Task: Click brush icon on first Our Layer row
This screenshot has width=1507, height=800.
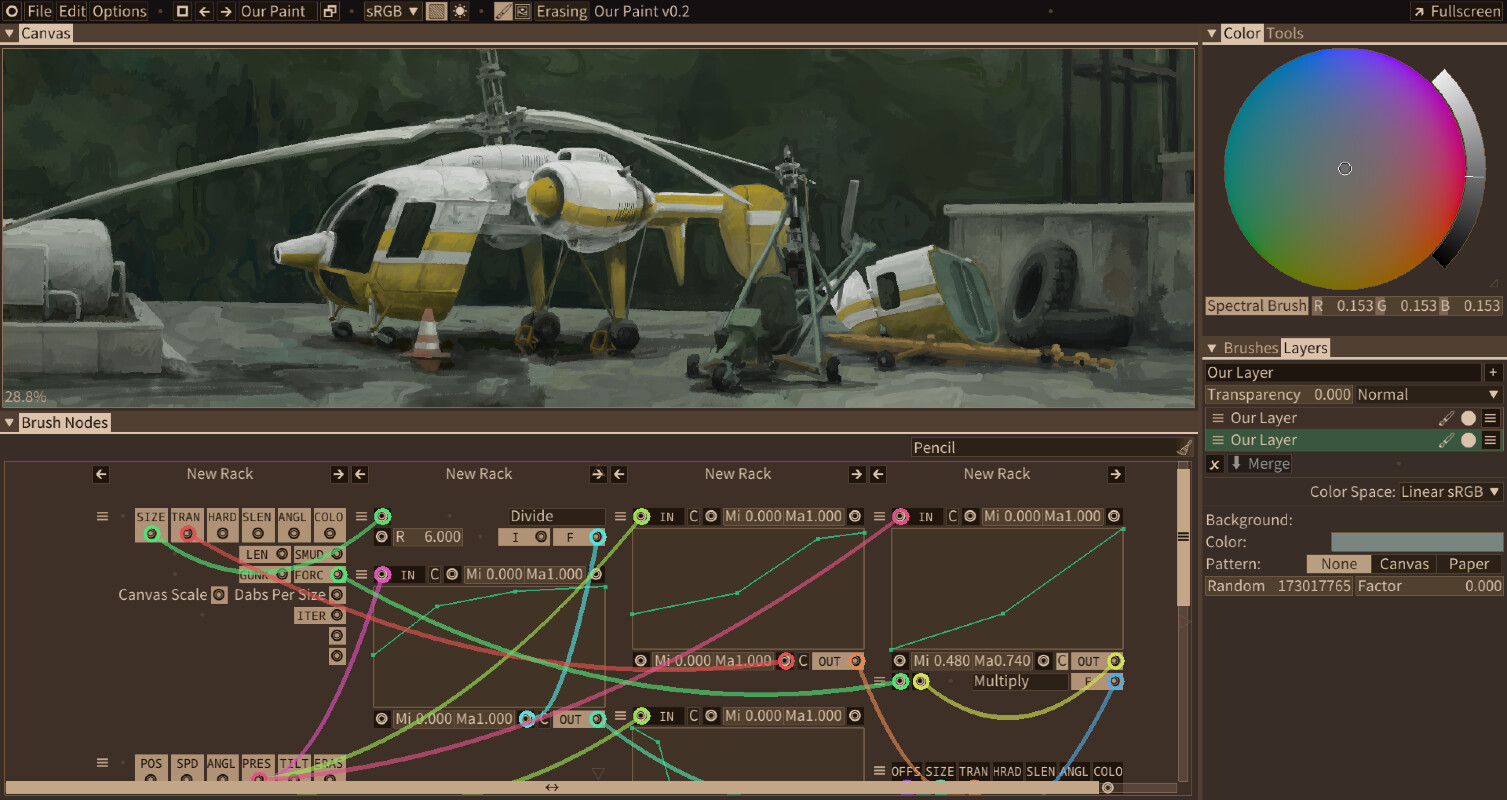Action: point(1446,418)
